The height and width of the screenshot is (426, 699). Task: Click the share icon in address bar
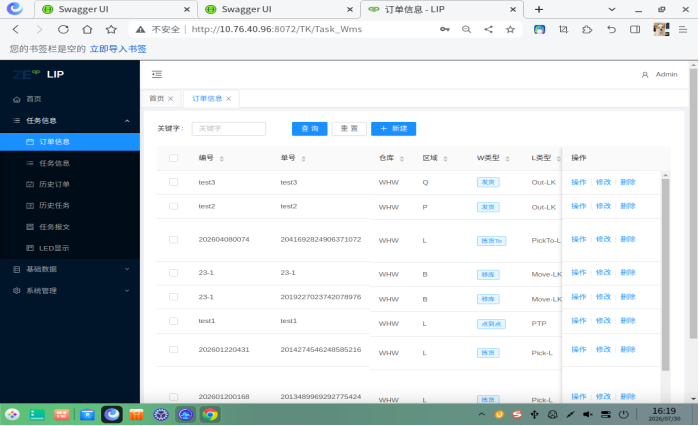(x=489, y=29)
